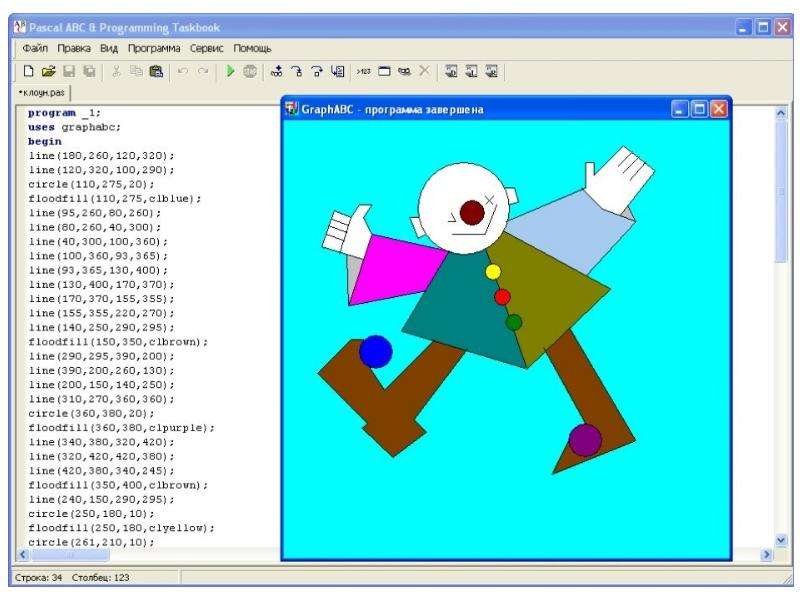Open the Помощь menu
Screen dimensions: 800x600
click(x=252, y=48)
